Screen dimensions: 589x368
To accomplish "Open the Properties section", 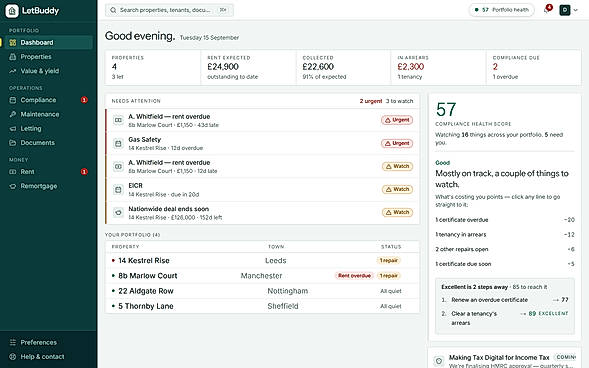I will tap(47, 57).
